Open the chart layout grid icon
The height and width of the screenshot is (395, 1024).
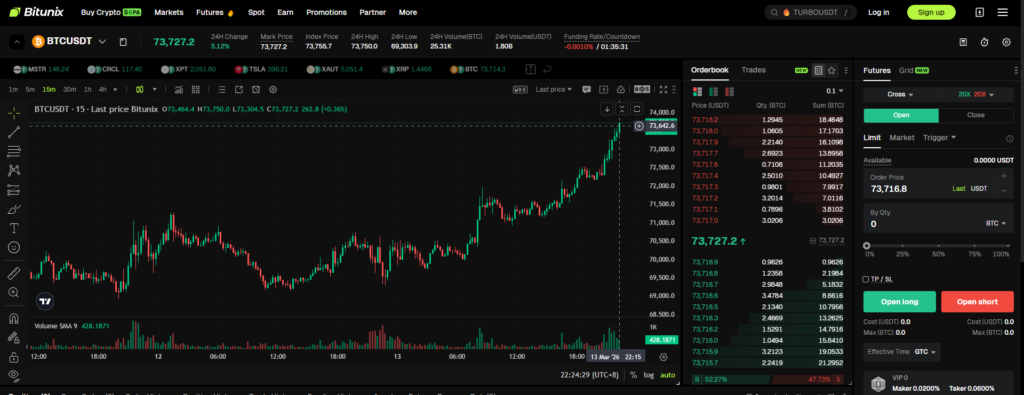195,89
